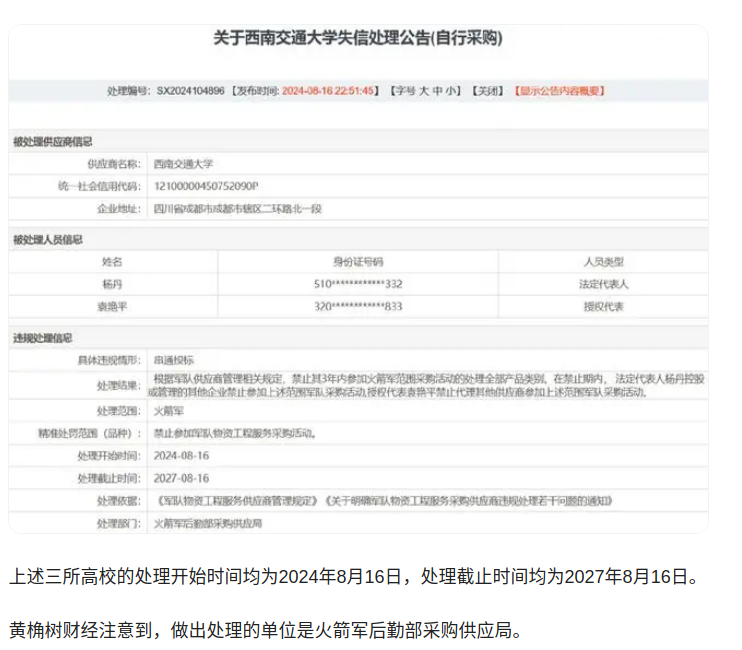Click column header 人员类型
The height and width of the screenshot is (650, 742).
pyautogui.click(x=603, y=262)
